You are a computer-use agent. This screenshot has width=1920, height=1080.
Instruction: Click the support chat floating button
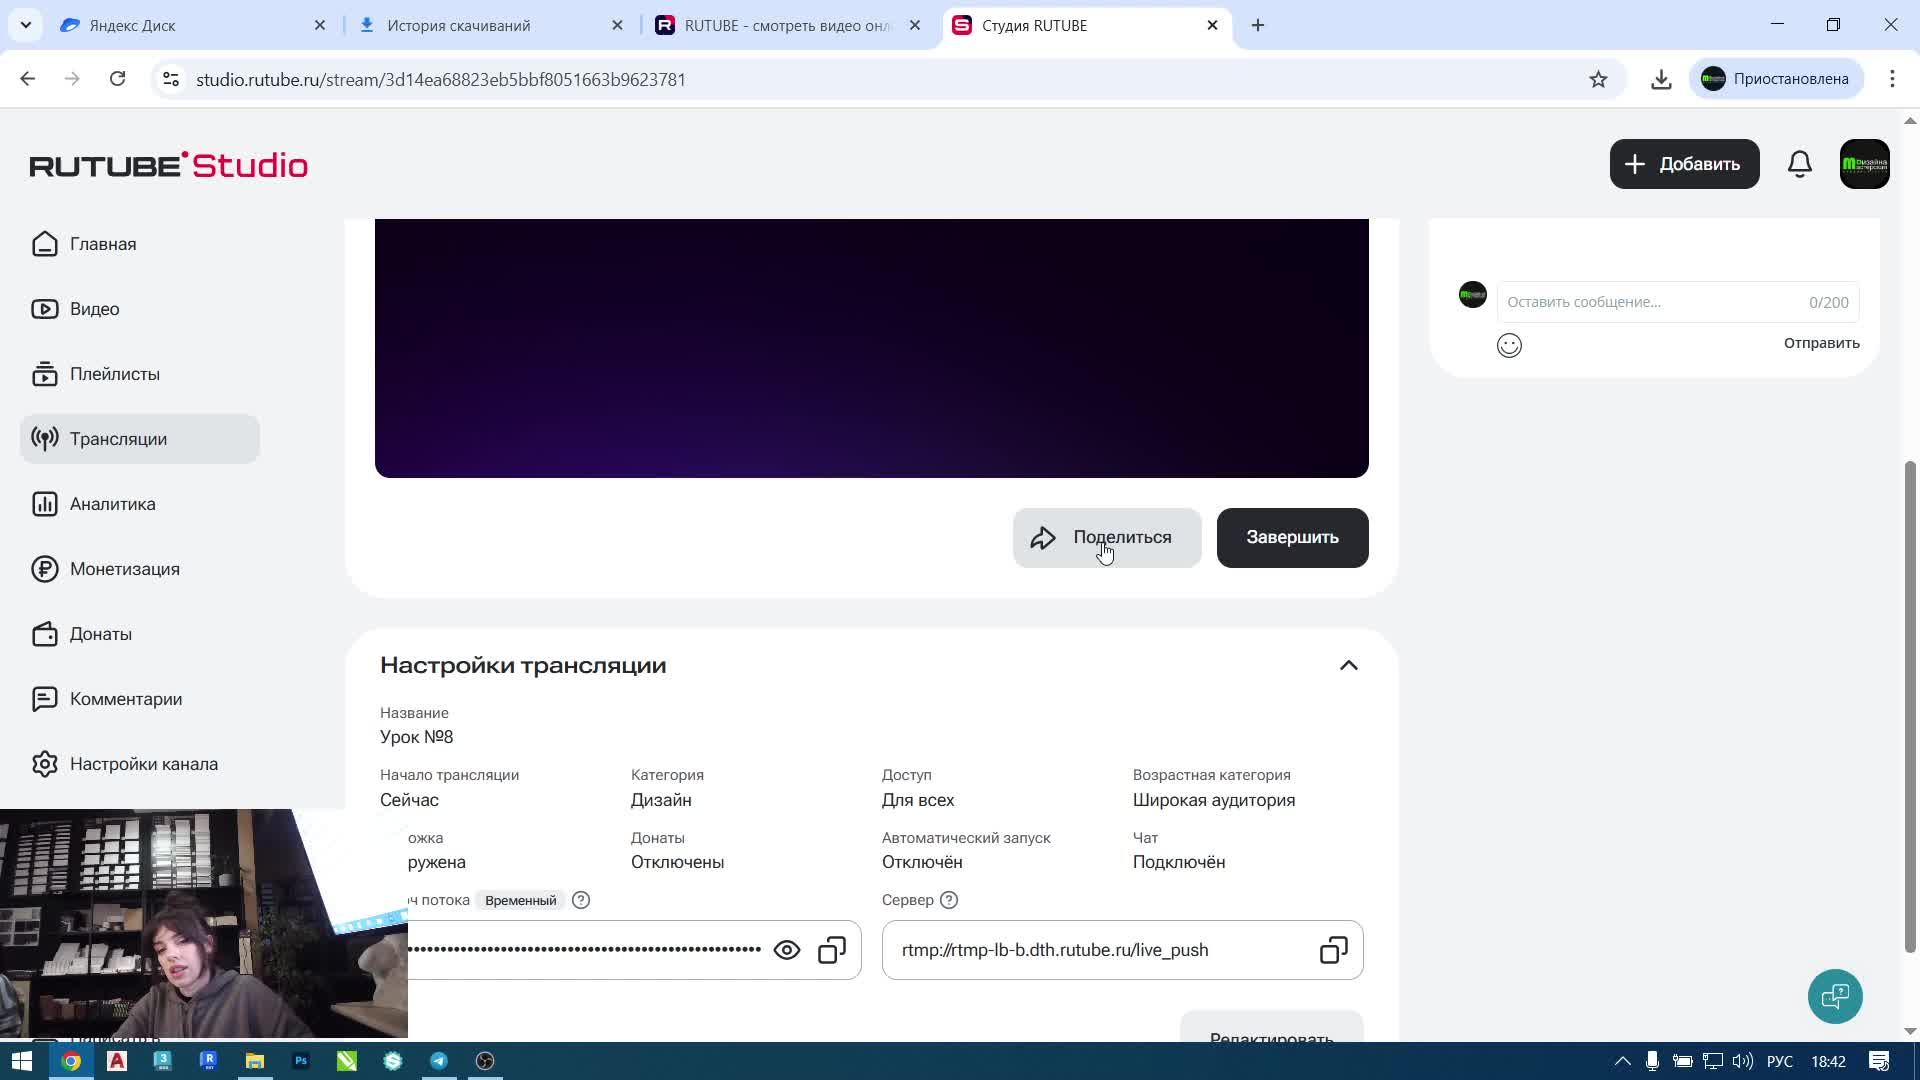pos(1835,996)
